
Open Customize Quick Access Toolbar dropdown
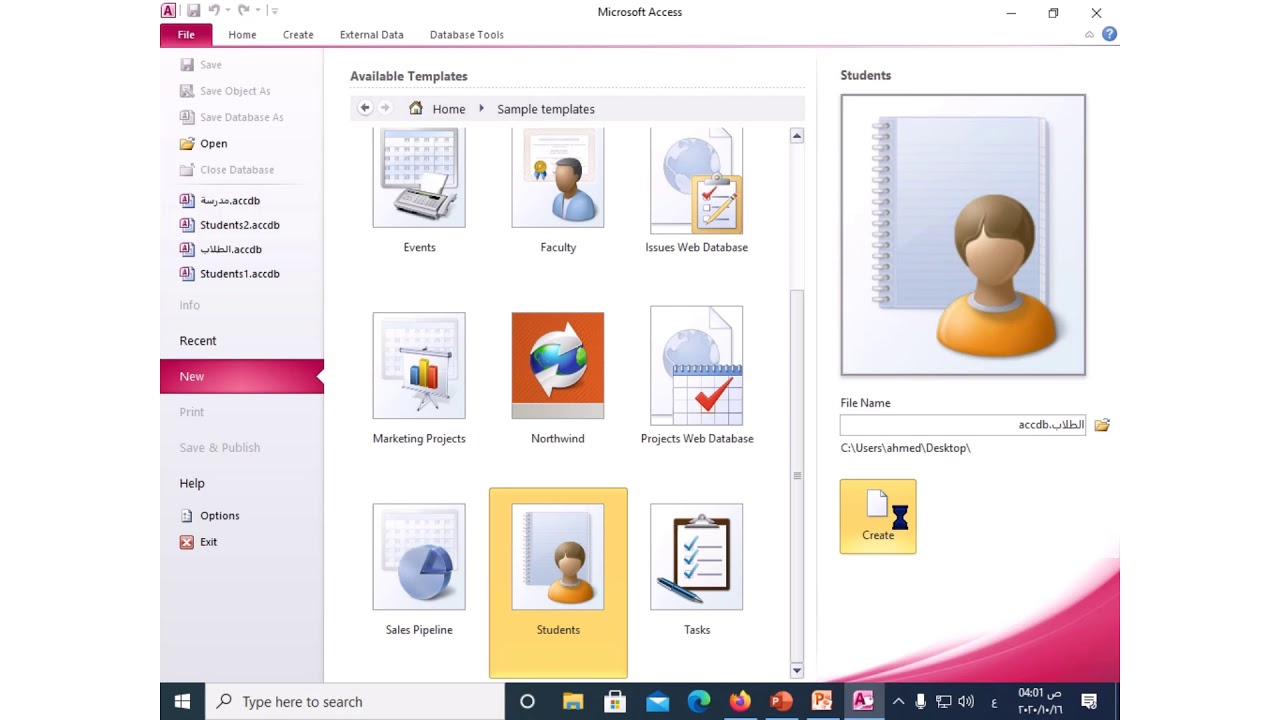pyautogui.click(x=274, y=11)
